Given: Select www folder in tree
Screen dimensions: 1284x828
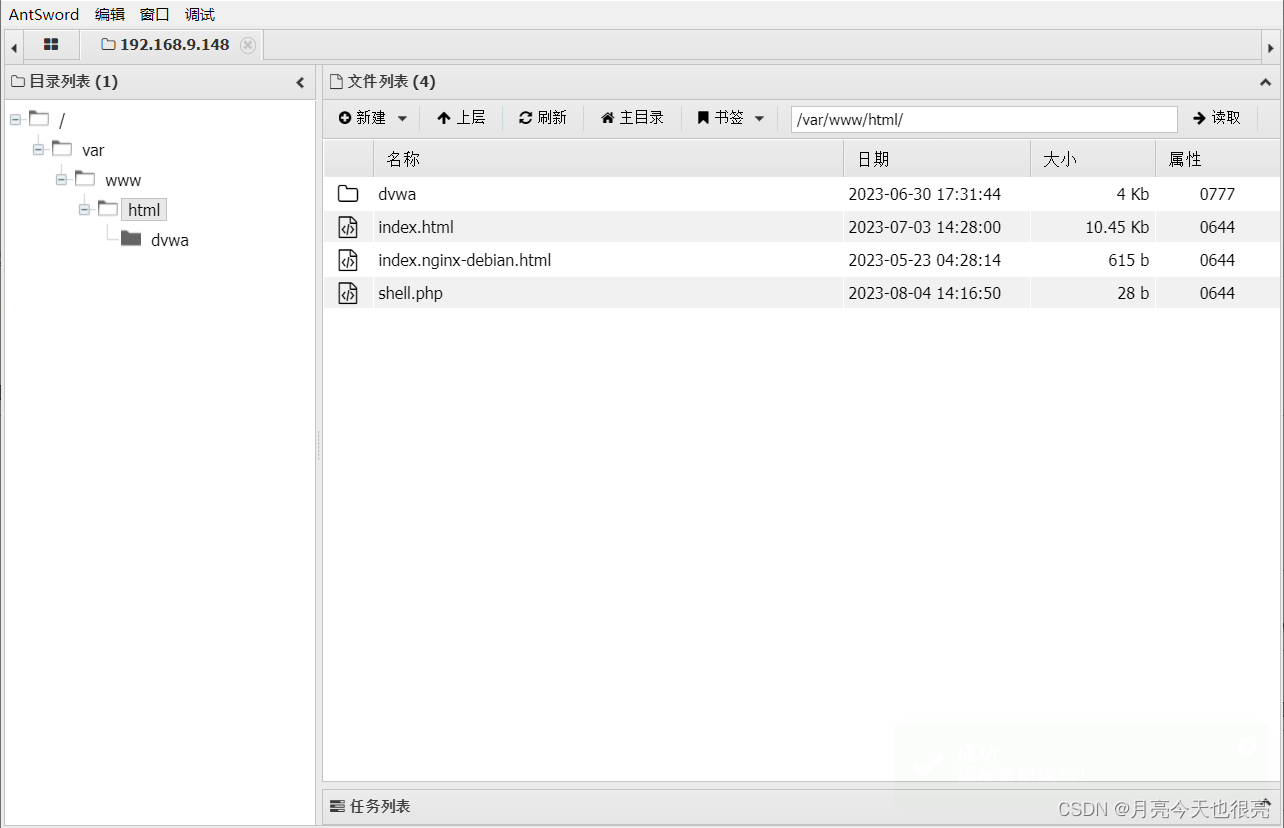Looking at the screenshot, I should point(123,181).
